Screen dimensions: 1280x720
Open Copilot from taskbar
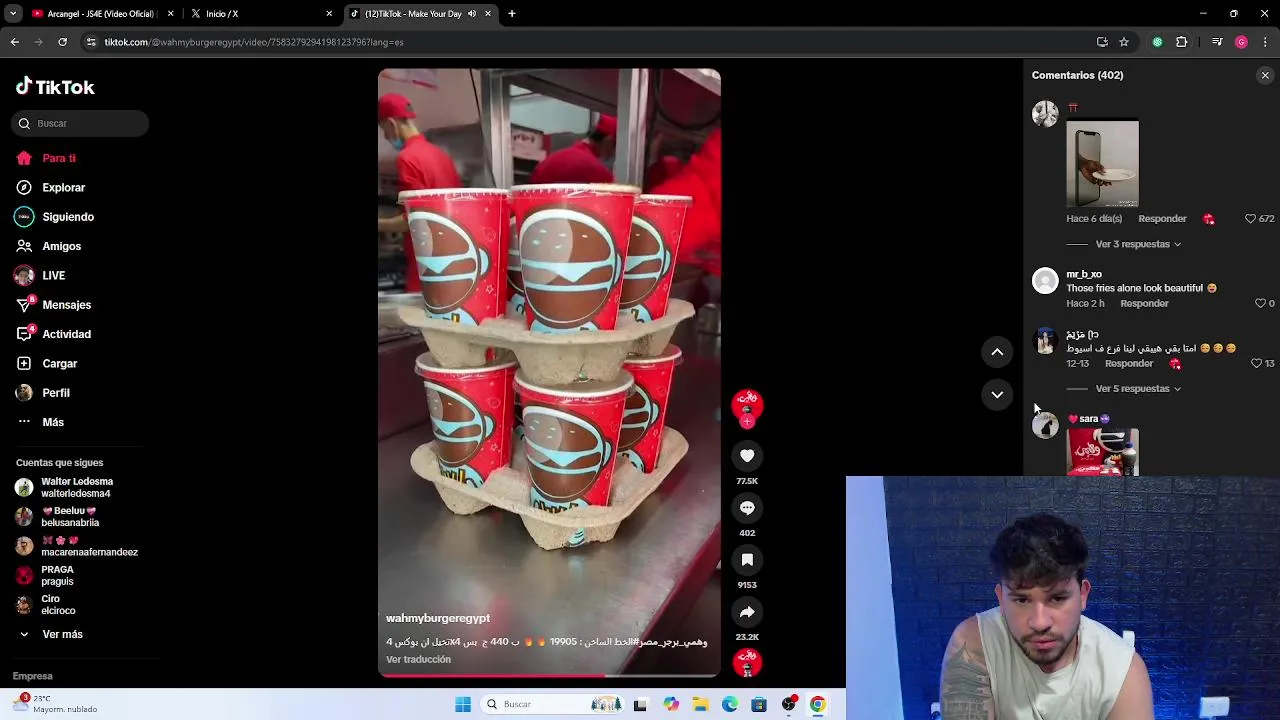(671, 704)
